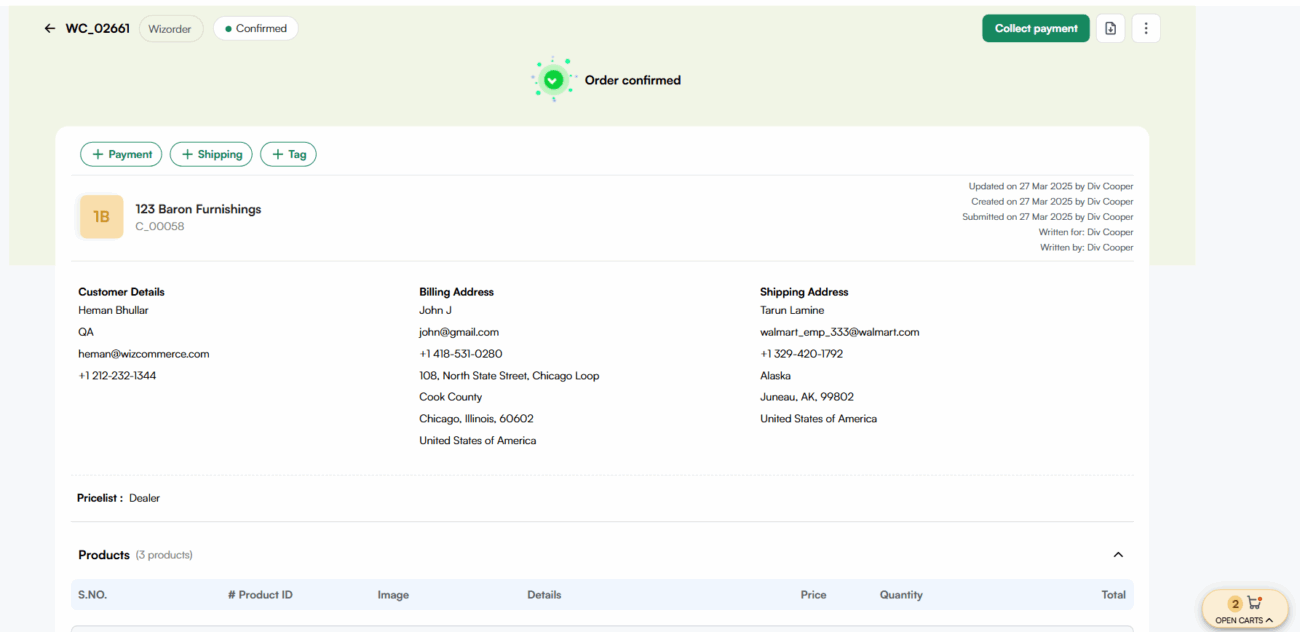Click the Wizorder label chip

tap(170, 29)
